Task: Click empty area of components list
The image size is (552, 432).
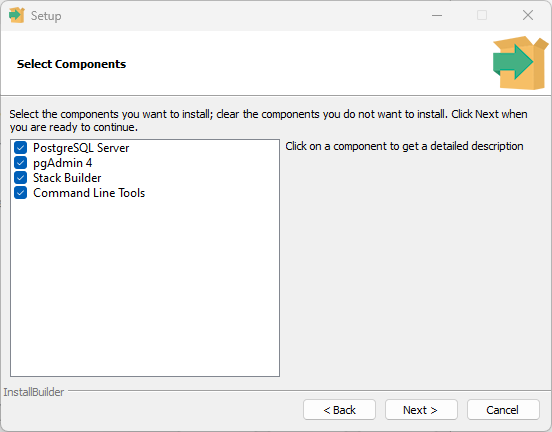Action: coord(145,289)
